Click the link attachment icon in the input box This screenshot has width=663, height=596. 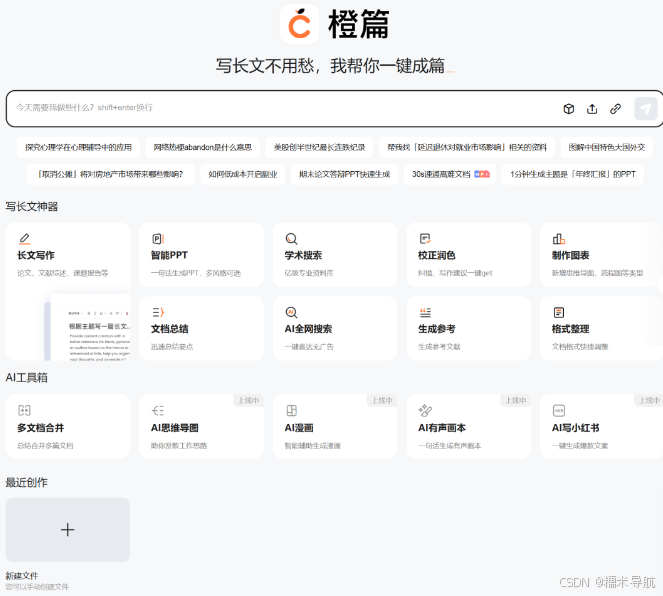click(615, 109)
